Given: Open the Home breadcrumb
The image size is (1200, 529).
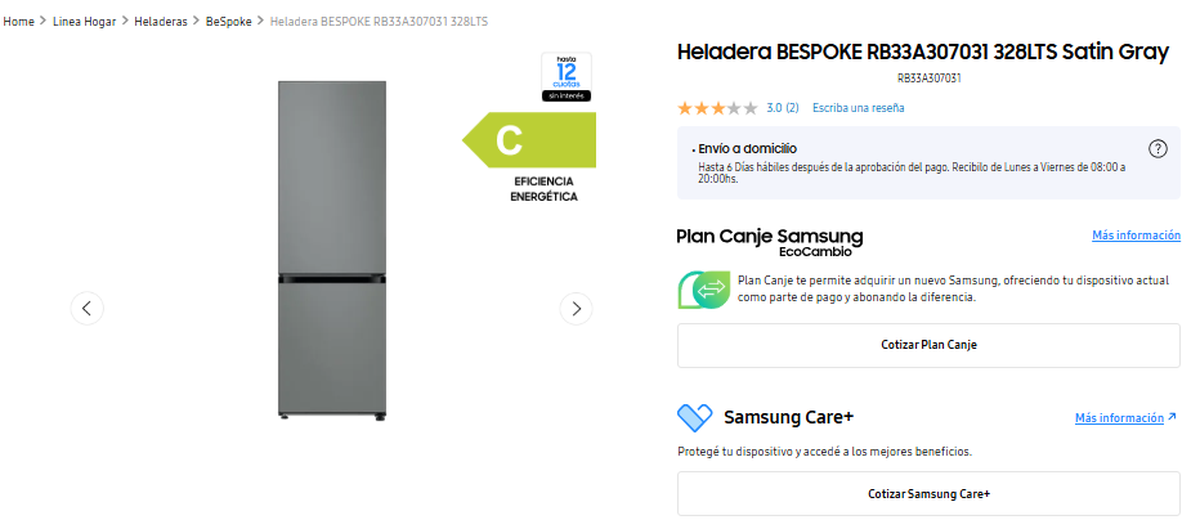Looking at the screenshot, I should (x=19, y=21).
